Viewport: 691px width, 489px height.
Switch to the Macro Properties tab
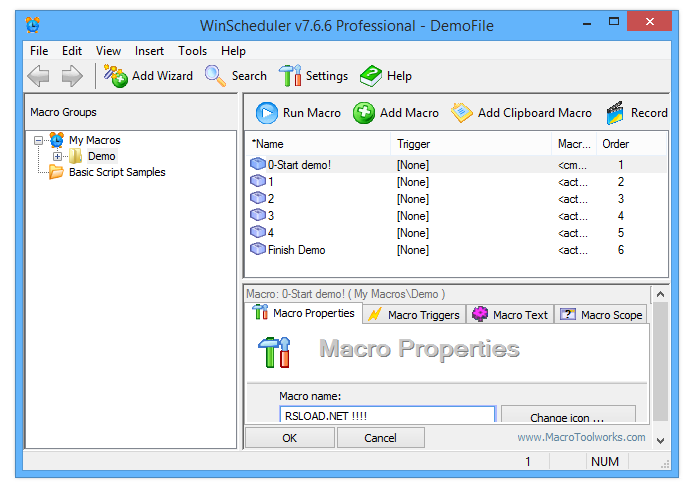coord(304,313)
